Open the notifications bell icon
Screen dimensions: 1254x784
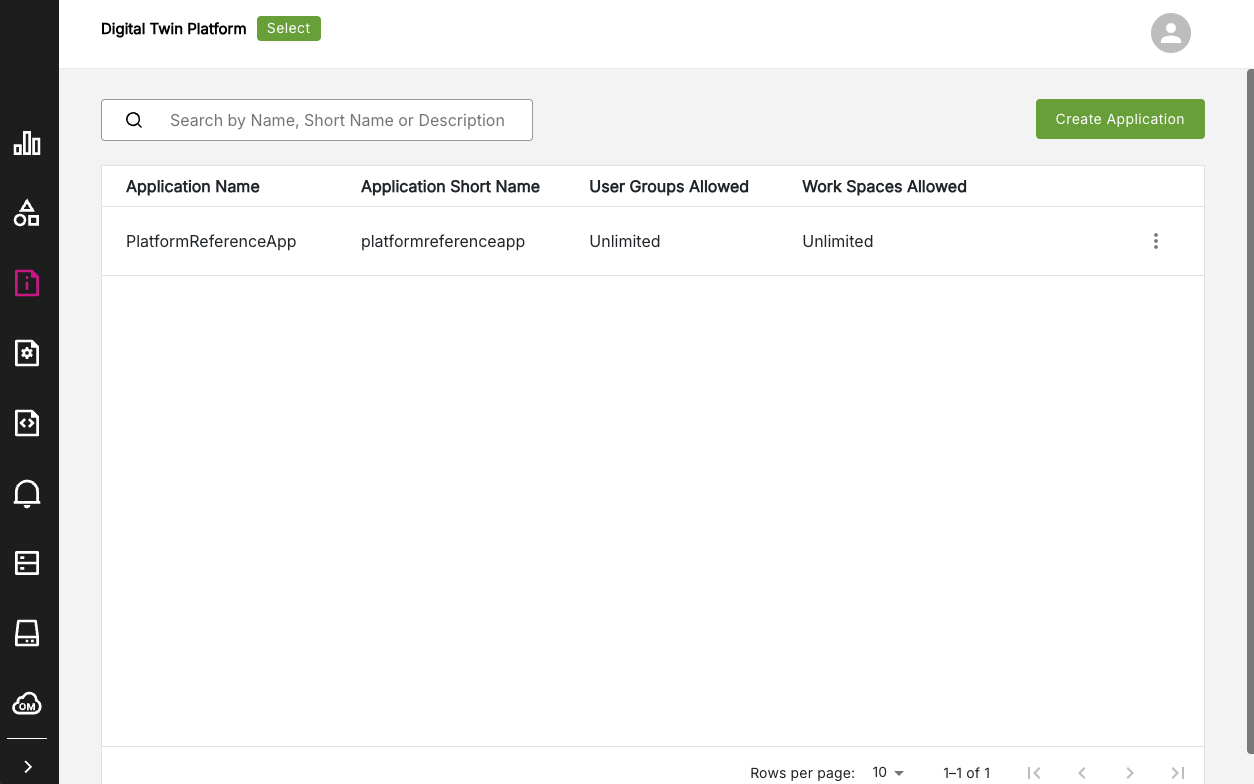[27, 493]
